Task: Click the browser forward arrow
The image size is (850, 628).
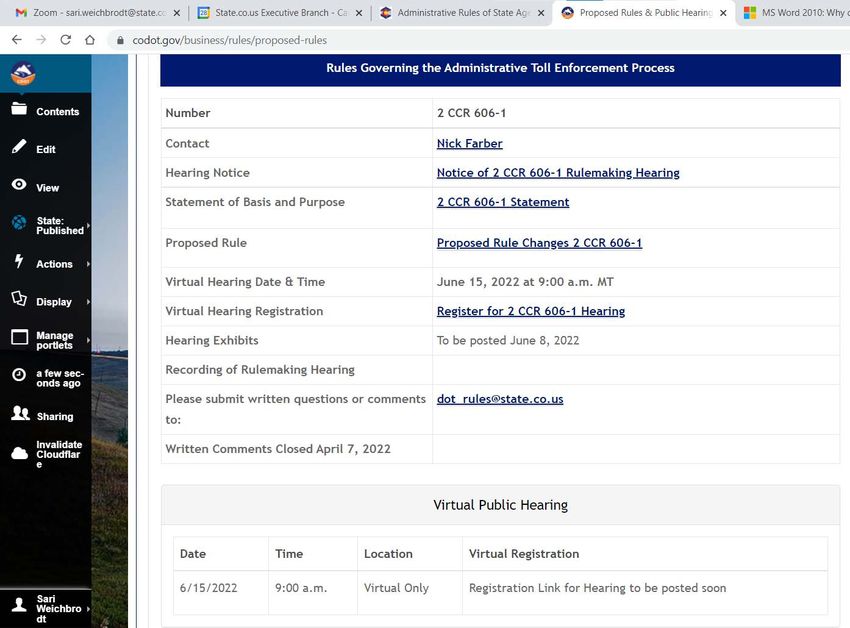Action: click(x=41, y=40)
